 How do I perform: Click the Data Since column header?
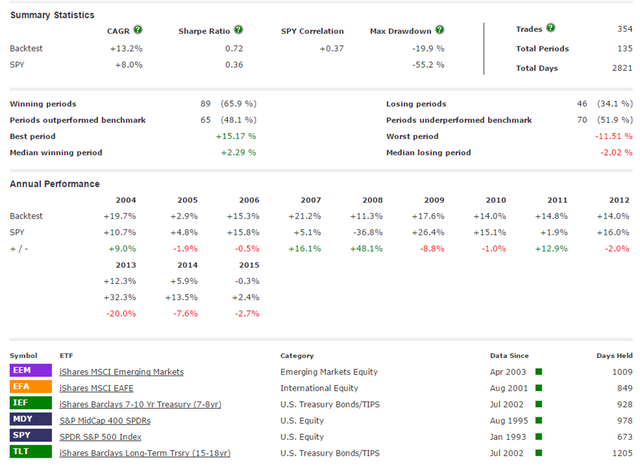[x=509, y=356]
